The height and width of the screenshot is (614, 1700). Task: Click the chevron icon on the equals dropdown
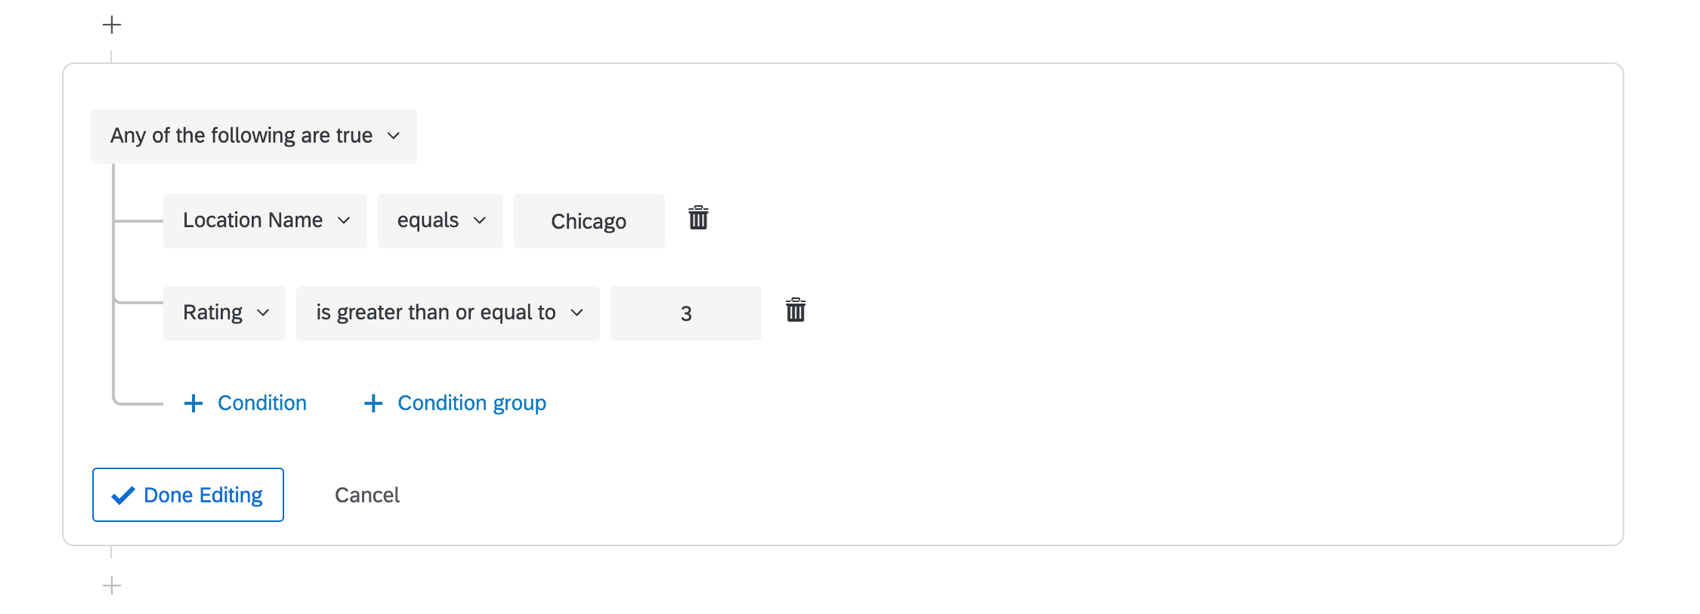pos(482,220)
